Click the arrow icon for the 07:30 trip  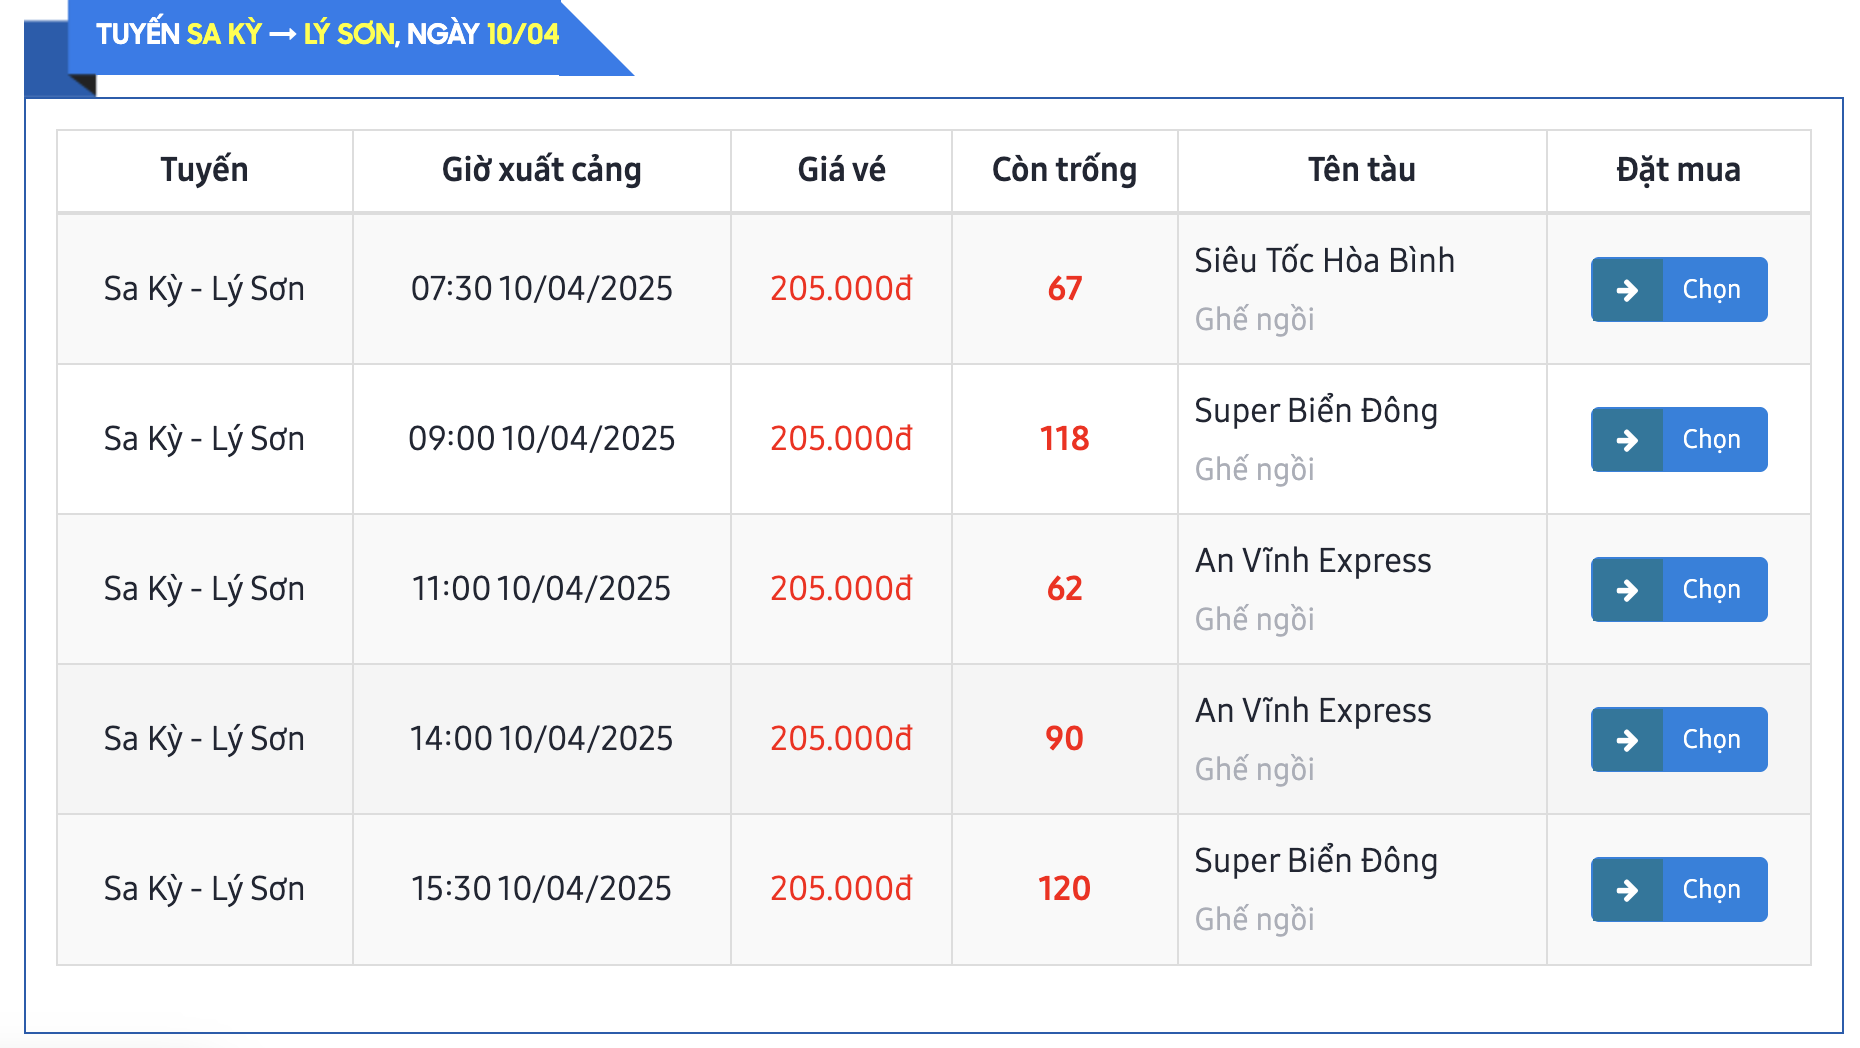coord(1627,290)
